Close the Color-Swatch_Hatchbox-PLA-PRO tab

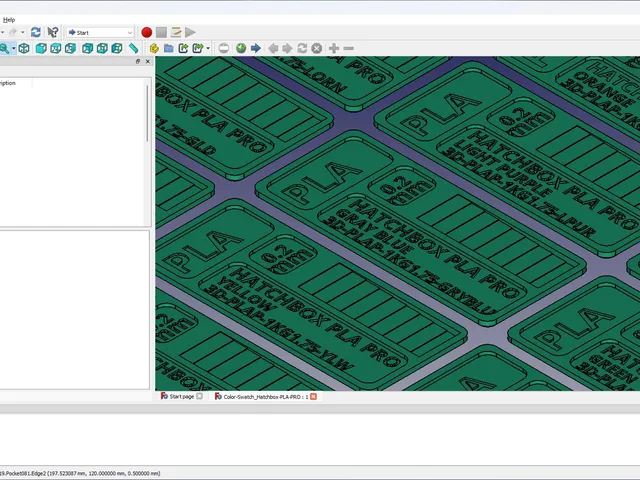[x=313, y=397]
